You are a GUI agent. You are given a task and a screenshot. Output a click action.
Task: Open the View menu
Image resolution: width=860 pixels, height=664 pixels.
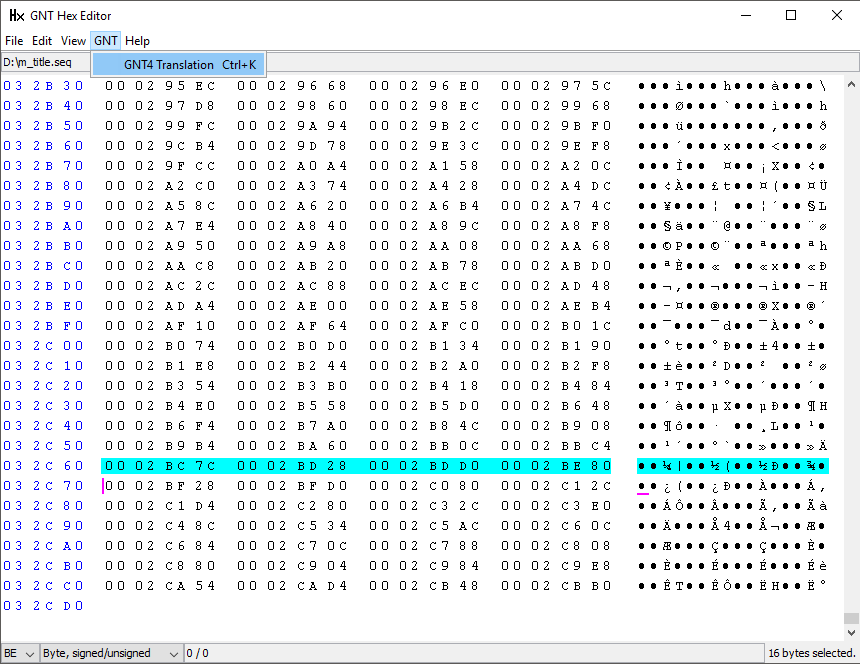pos(73,41)
